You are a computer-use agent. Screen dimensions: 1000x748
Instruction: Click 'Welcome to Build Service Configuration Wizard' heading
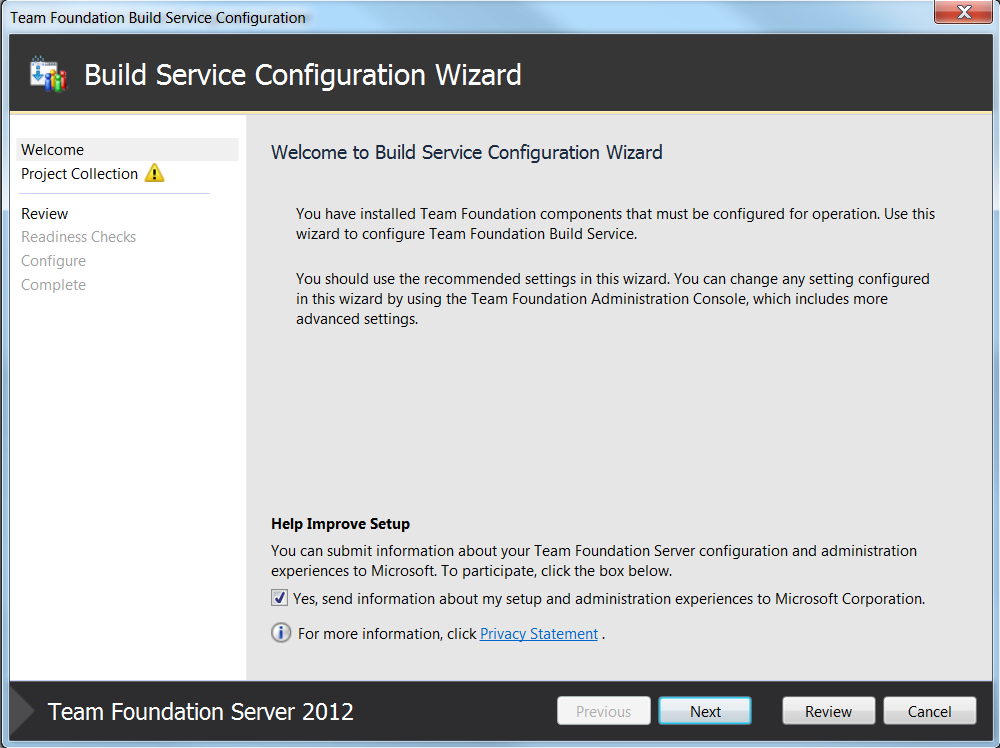pos(466,152)
